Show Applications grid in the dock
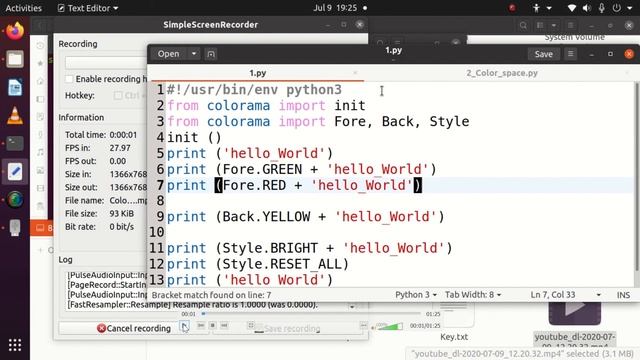This screenshot has width=640, height=360. pyautogui.click(x=15, y=345)
